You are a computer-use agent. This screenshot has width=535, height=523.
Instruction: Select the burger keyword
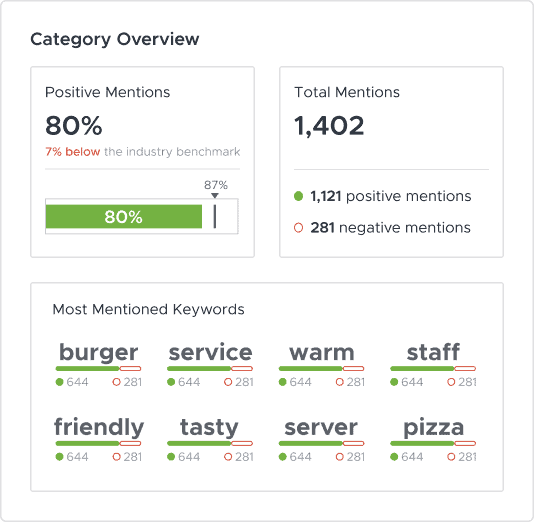(99, 352)
